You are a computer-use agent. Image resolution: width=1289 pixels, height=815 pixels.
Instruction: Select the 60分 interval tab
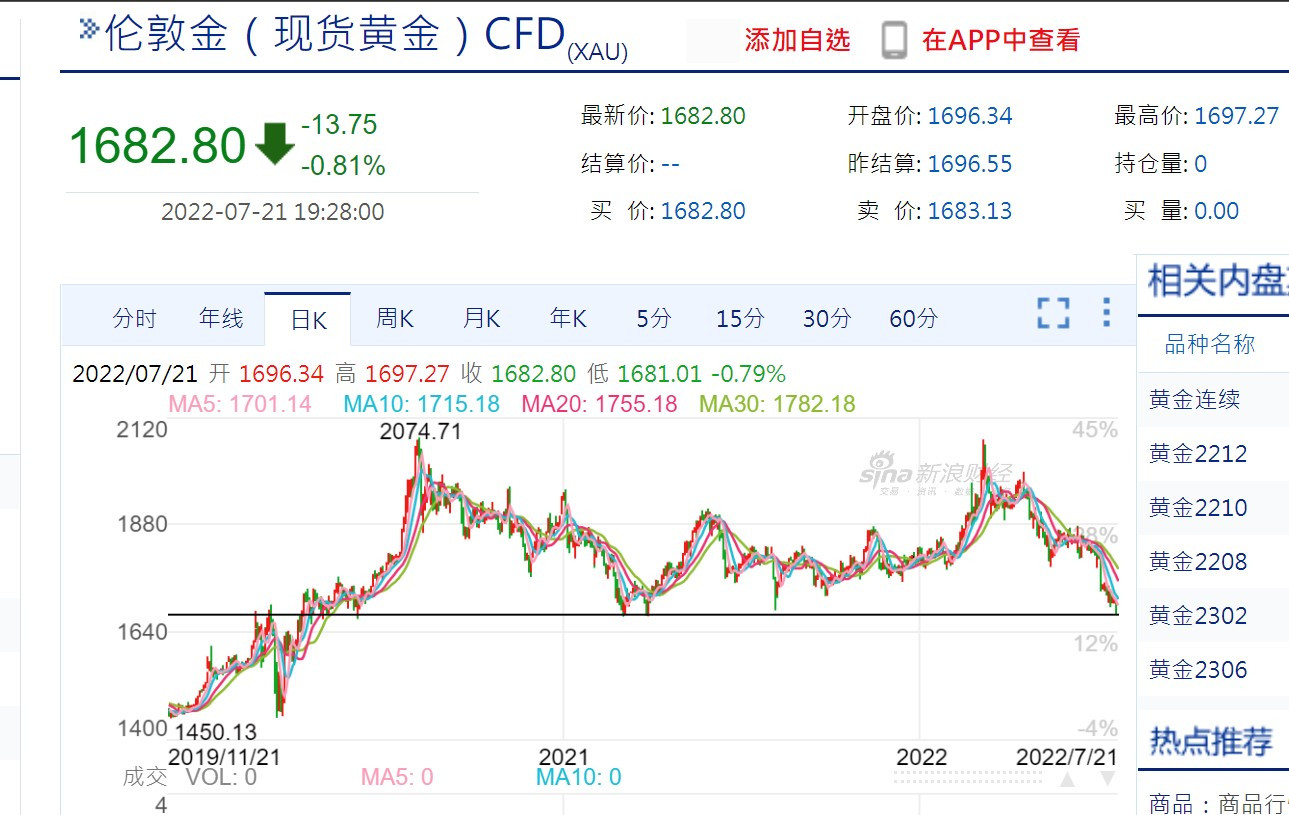[913, 319]
